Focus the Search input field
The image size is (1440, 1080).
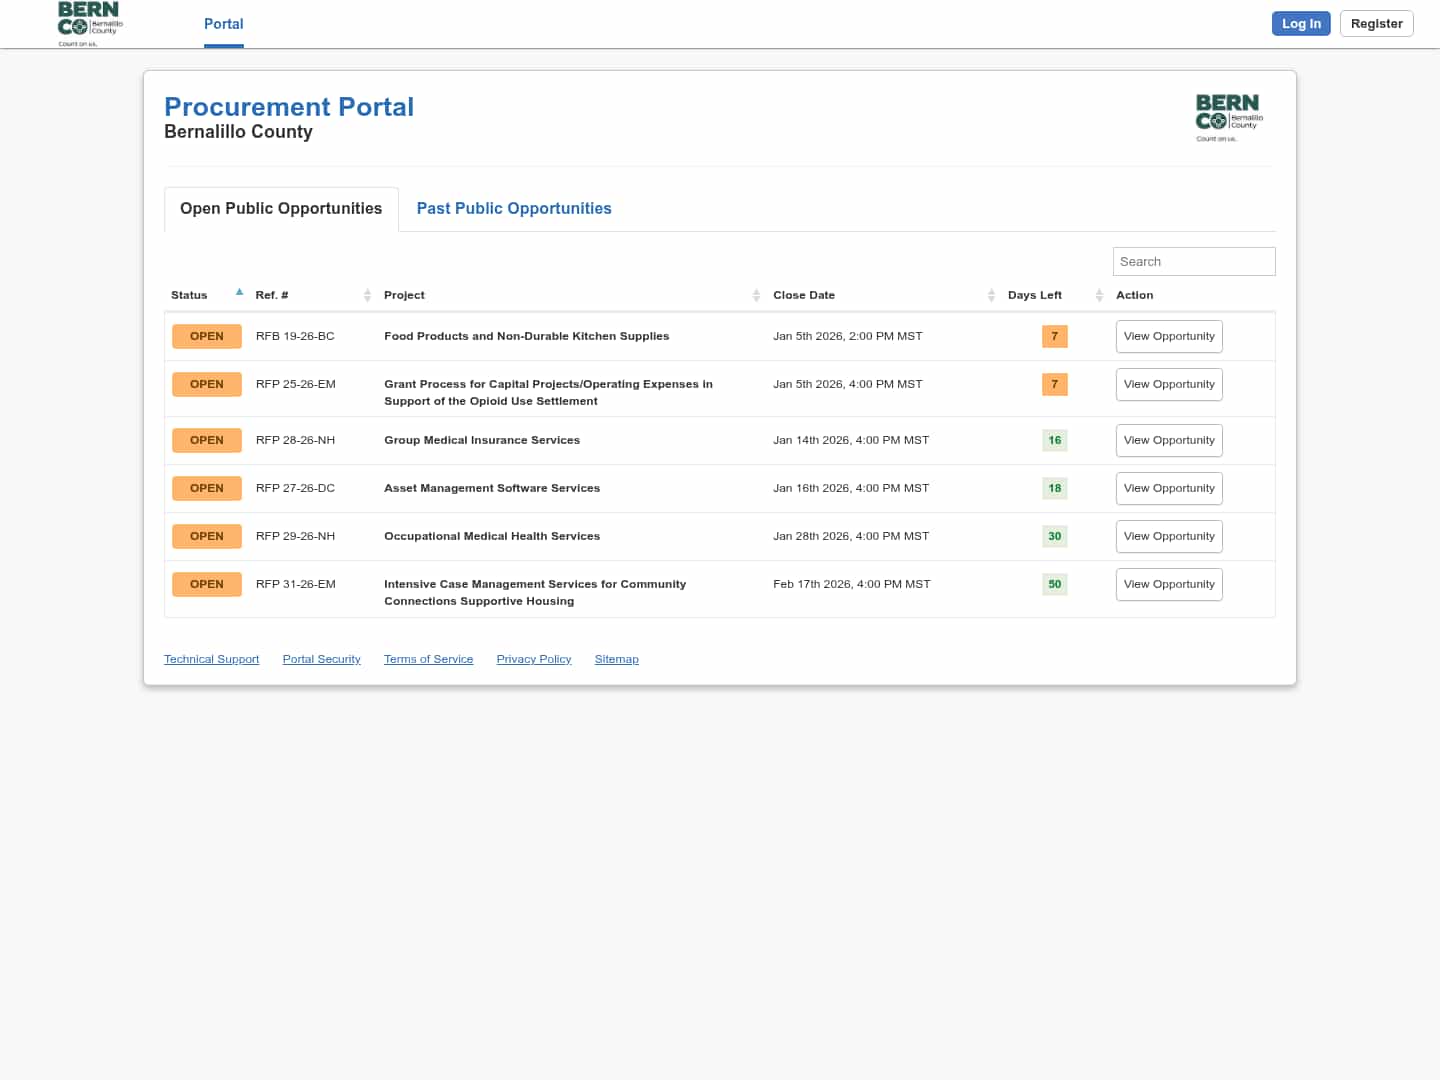click(1194, 261)
